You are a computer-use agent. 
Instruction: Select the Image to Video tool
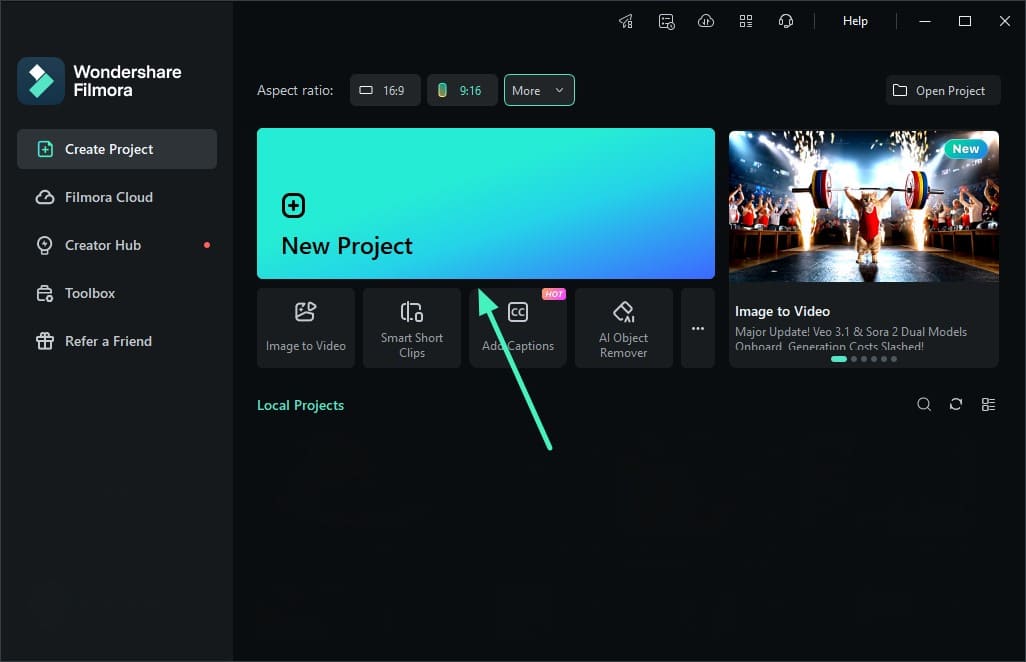(305, 327)
